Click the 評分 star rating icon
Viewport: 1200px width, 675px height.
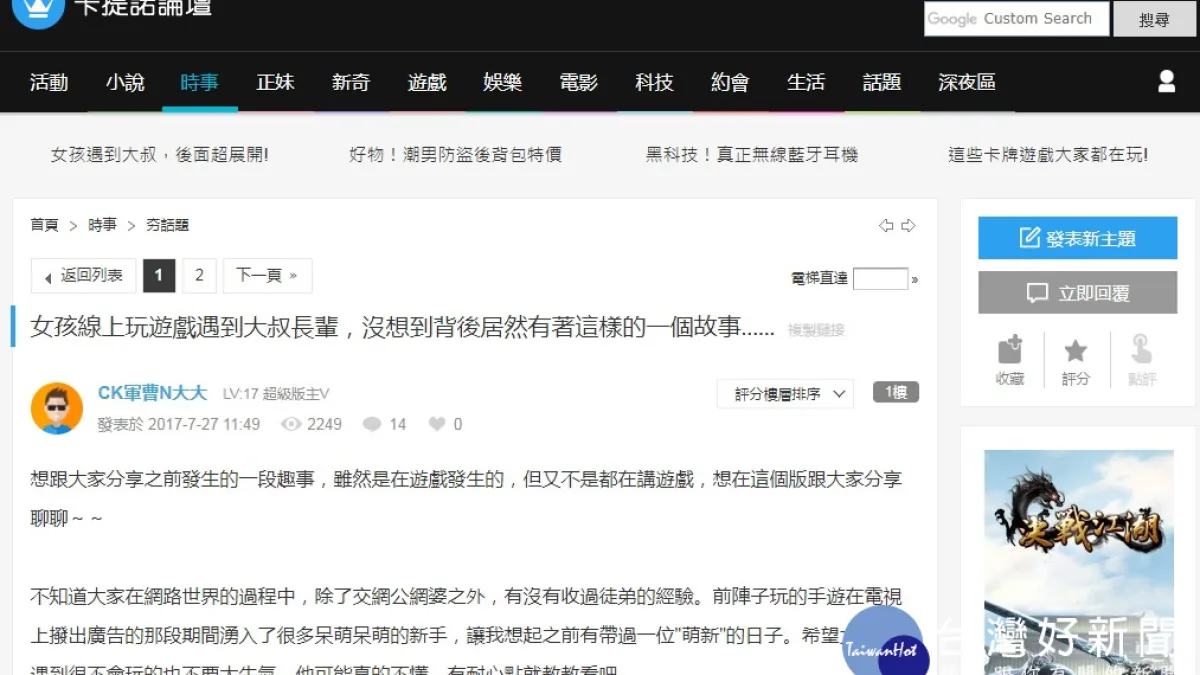tap(1076, 350)
